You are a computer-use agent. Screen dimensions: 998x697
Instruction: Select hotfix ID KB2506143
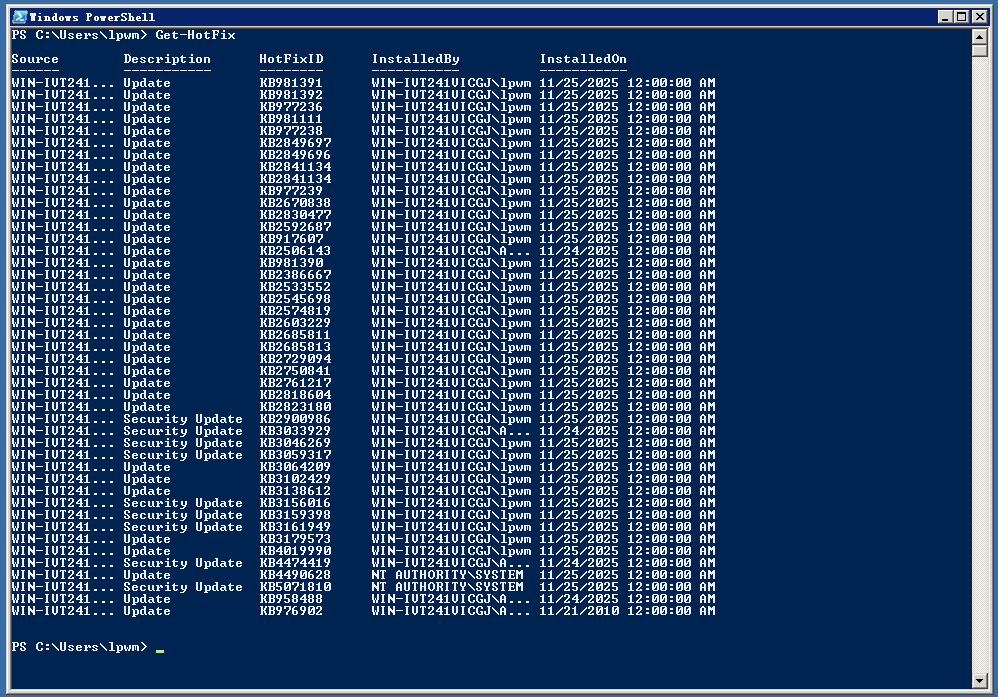[295, 251]
